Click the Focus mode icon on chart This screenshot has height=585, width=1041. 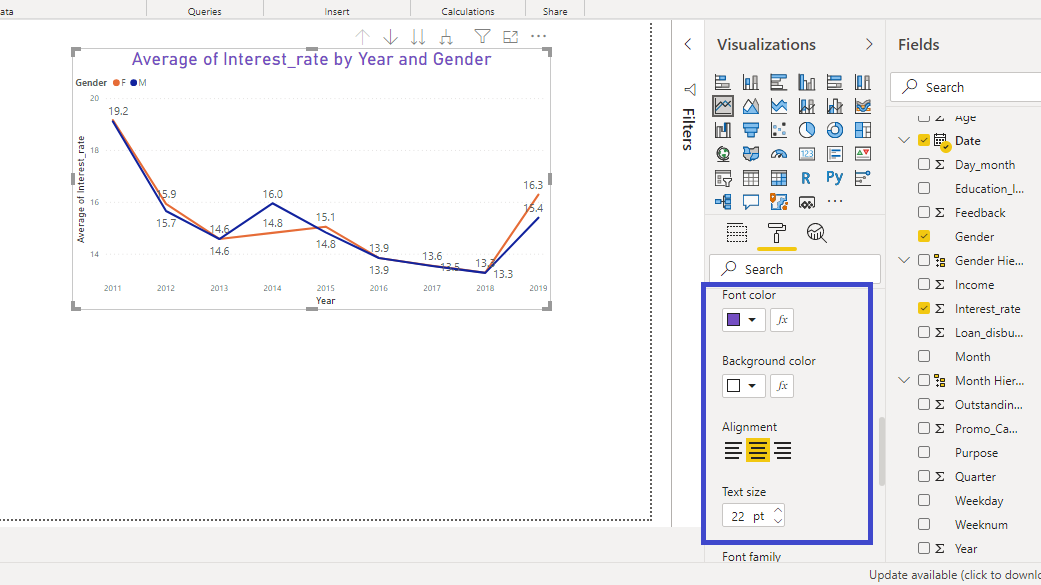pyautogui.click(x=511, y=37)
